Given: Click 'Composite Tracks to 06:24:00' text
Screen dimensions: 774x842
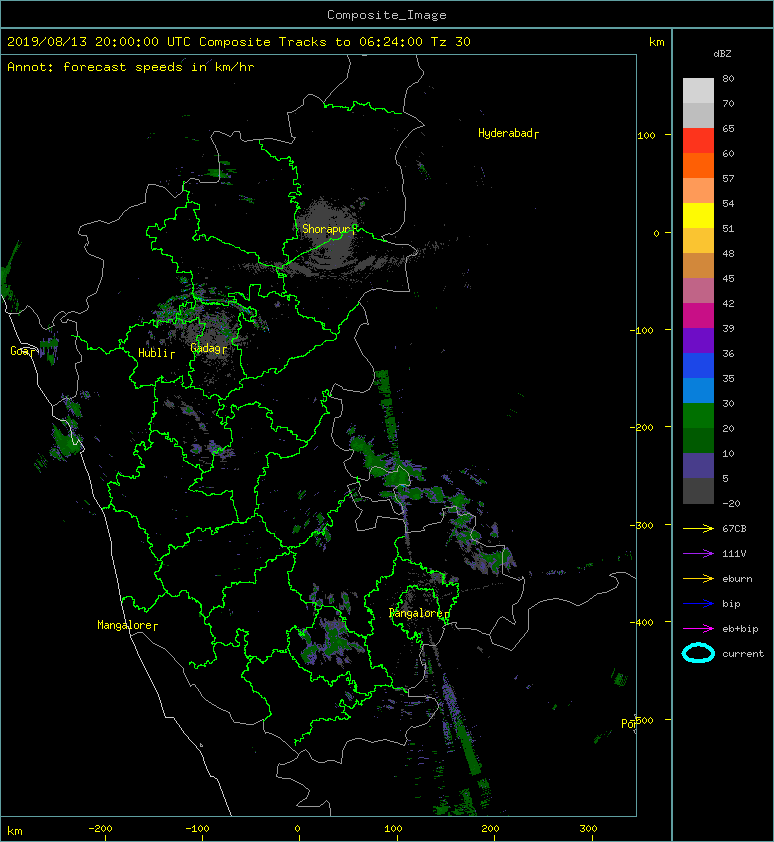Looking at the screenshot, I should click(311, 42).
